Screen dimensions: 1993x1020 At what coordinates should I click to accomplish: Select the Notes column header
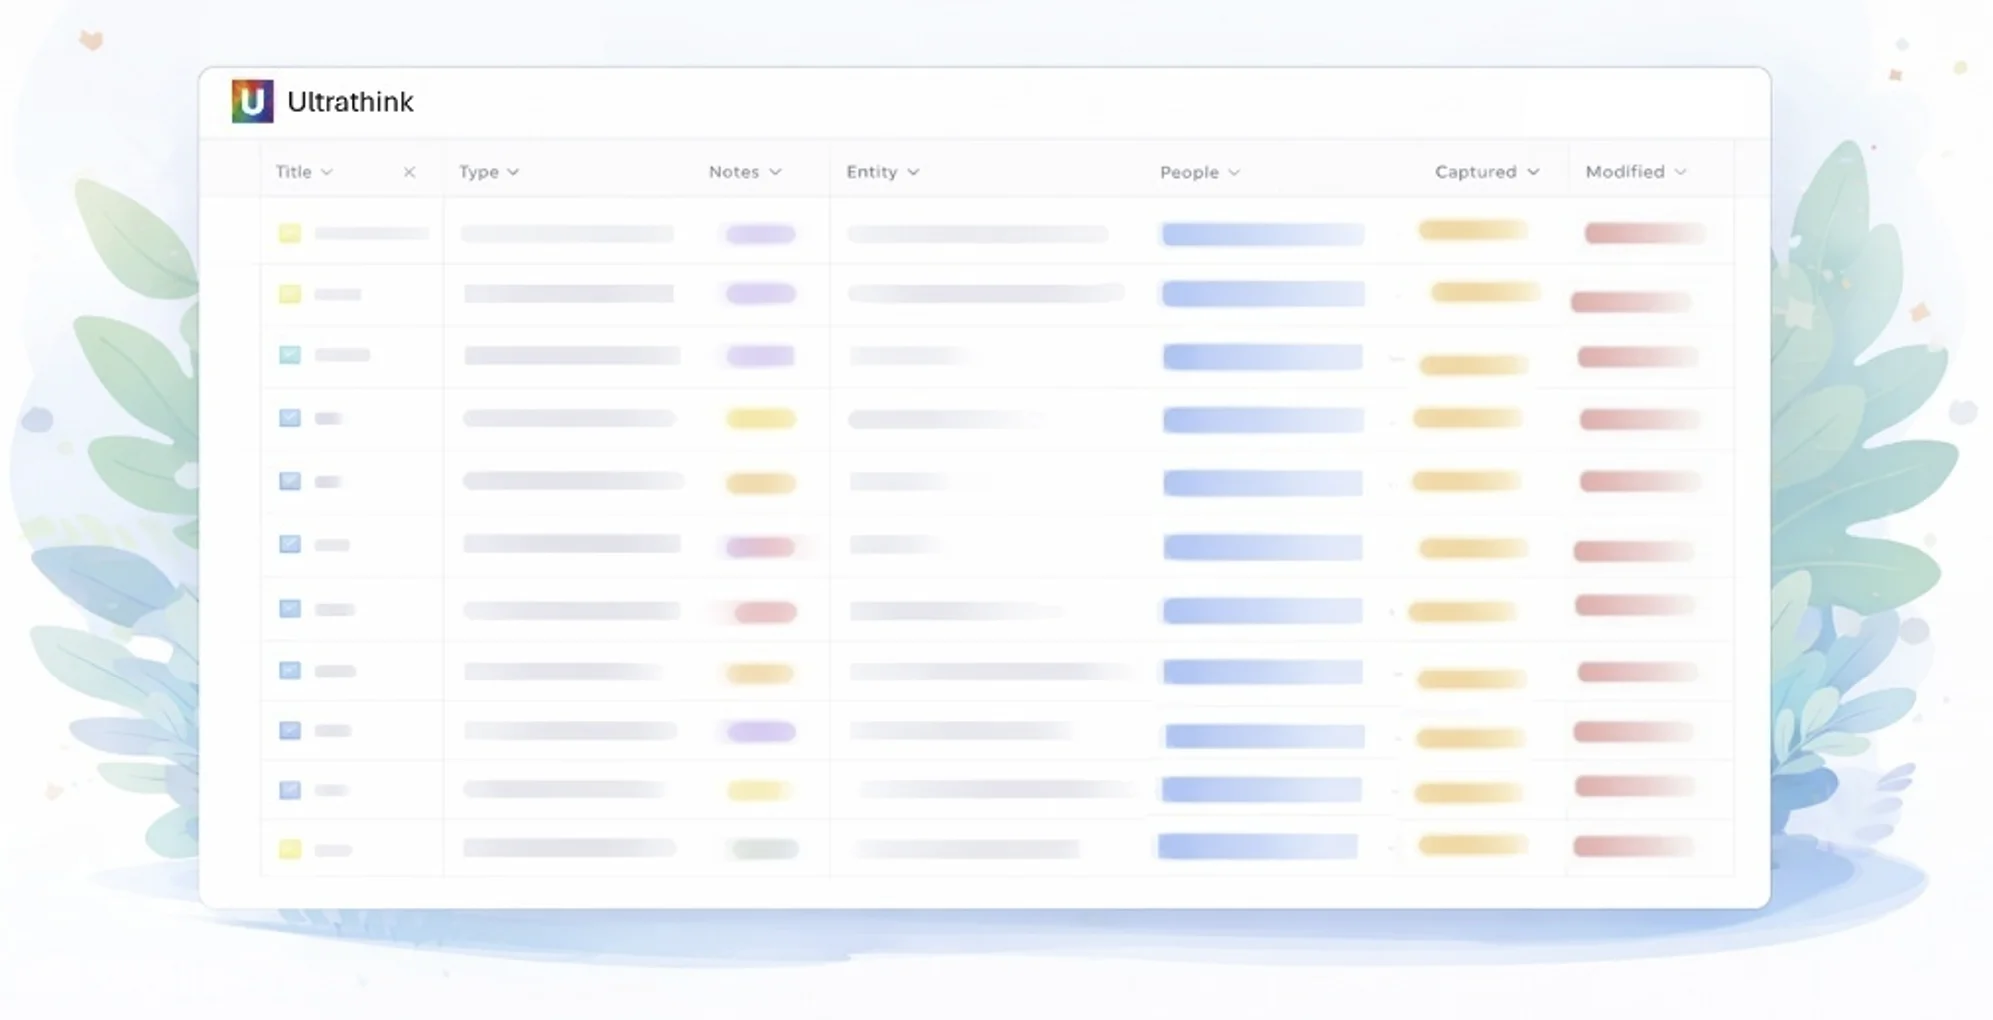point(744,171)
